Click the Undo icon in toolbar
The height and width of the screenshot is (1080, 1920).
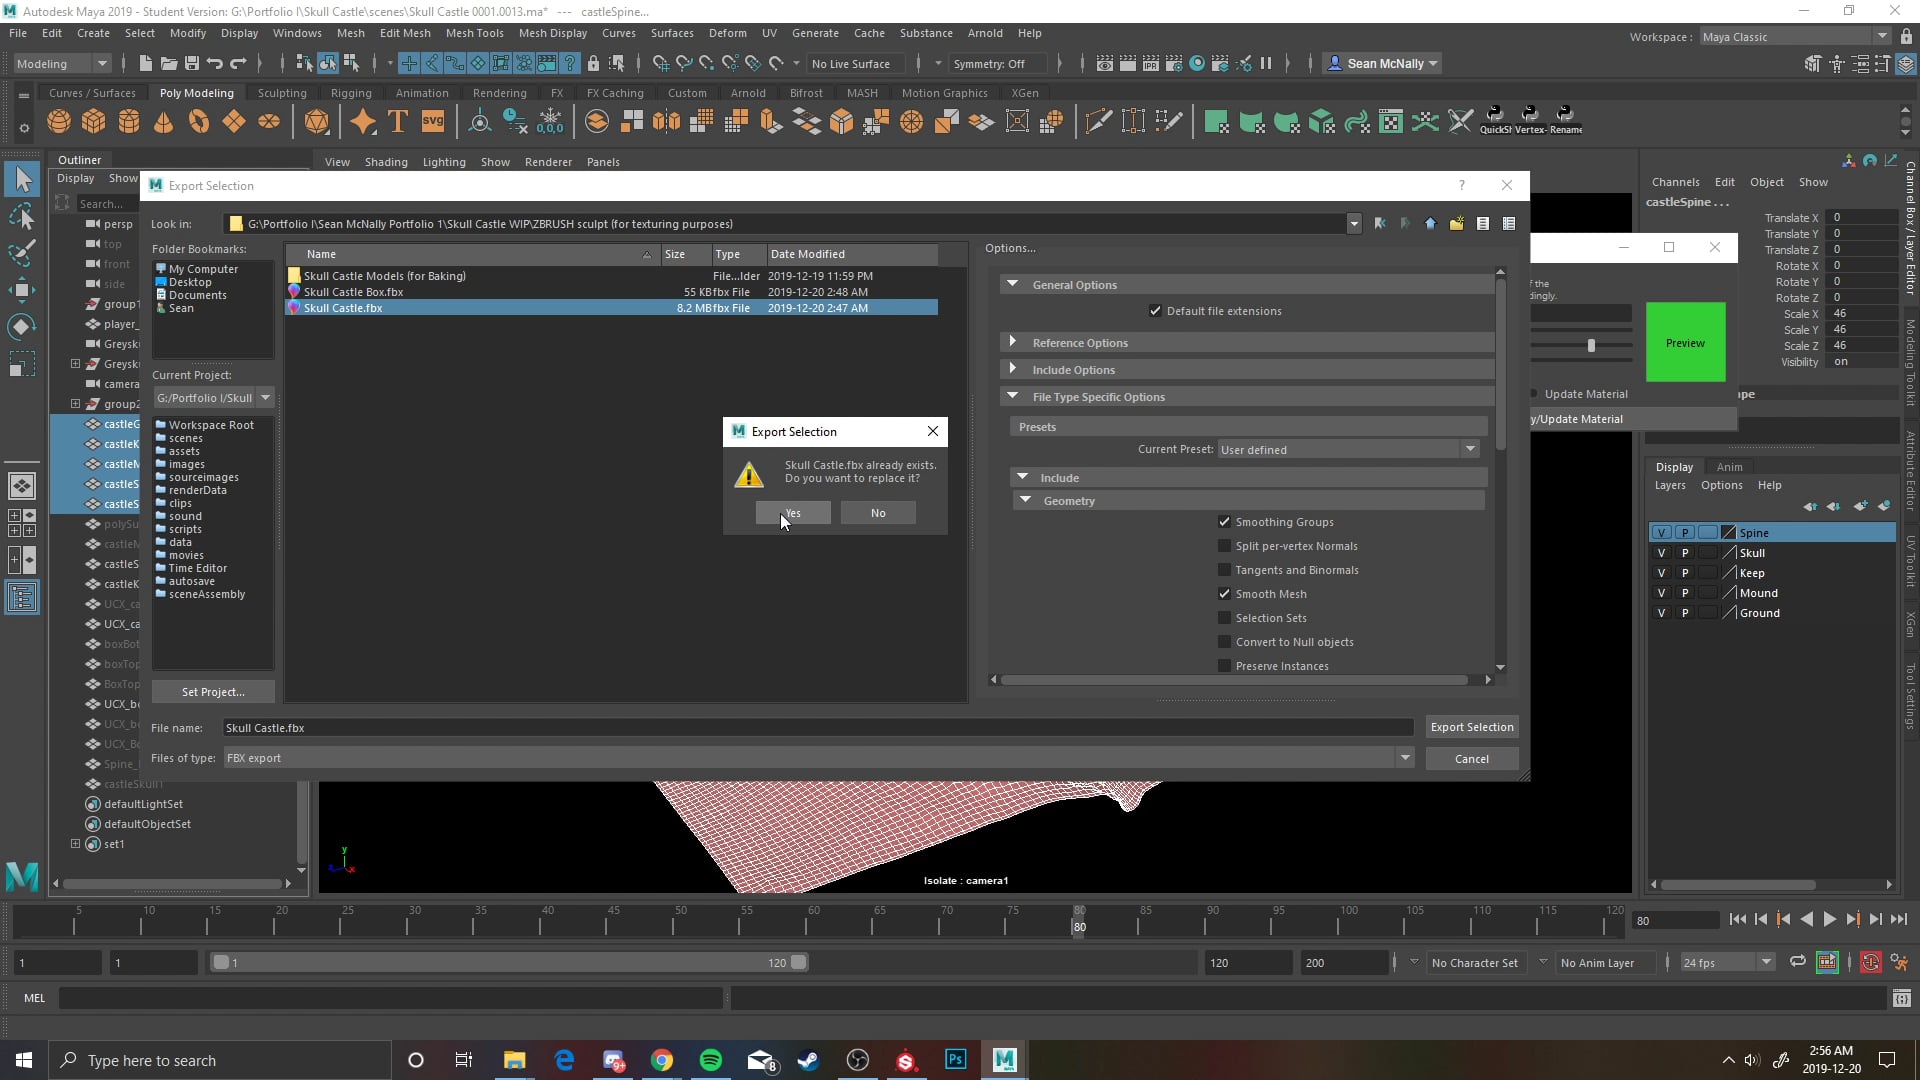[214, 64]
